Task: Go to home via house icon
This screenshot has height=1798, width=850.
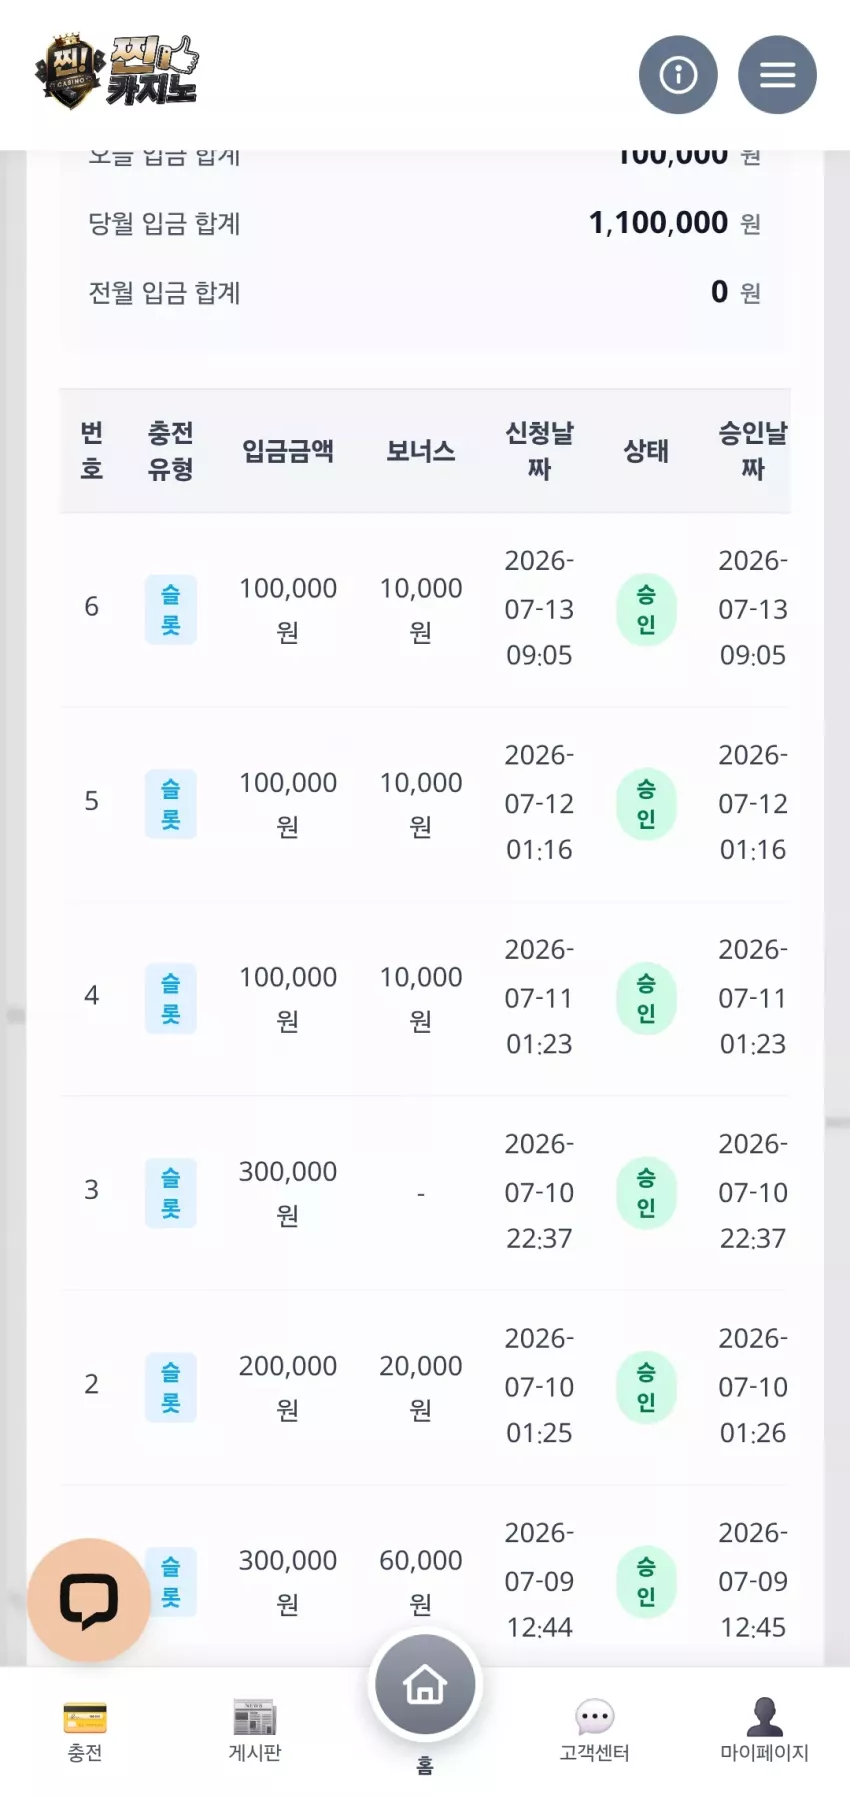Action: pos(425,1685)
